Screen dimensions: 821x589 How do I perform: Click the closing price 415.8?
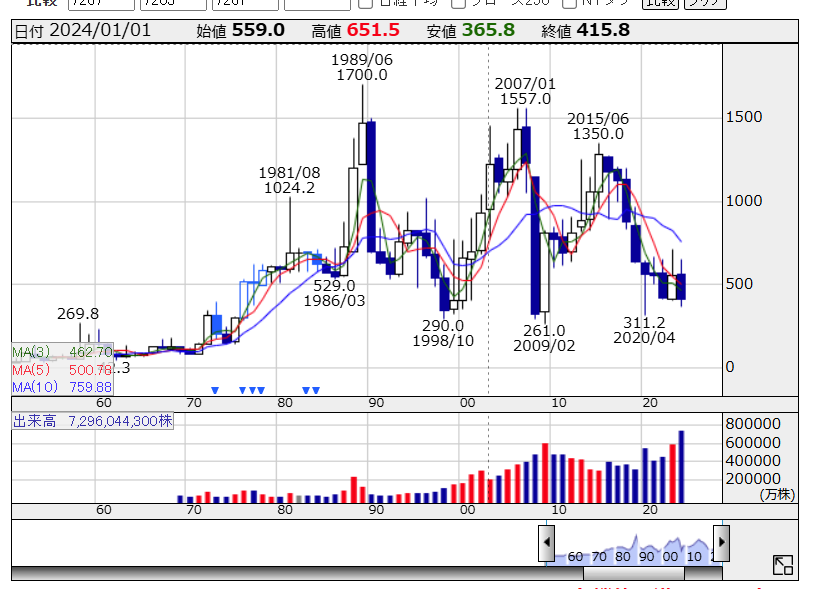tap(603, 30)
